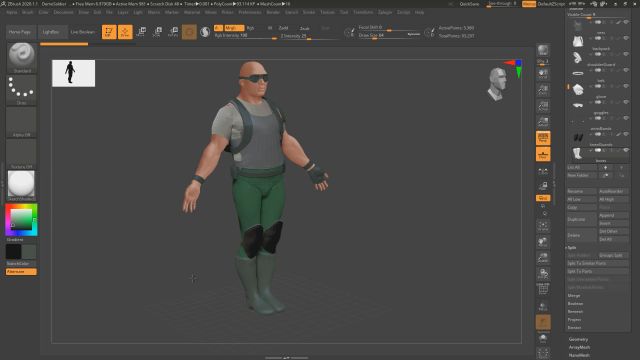Toggle the Zsub button

(304, 28)
